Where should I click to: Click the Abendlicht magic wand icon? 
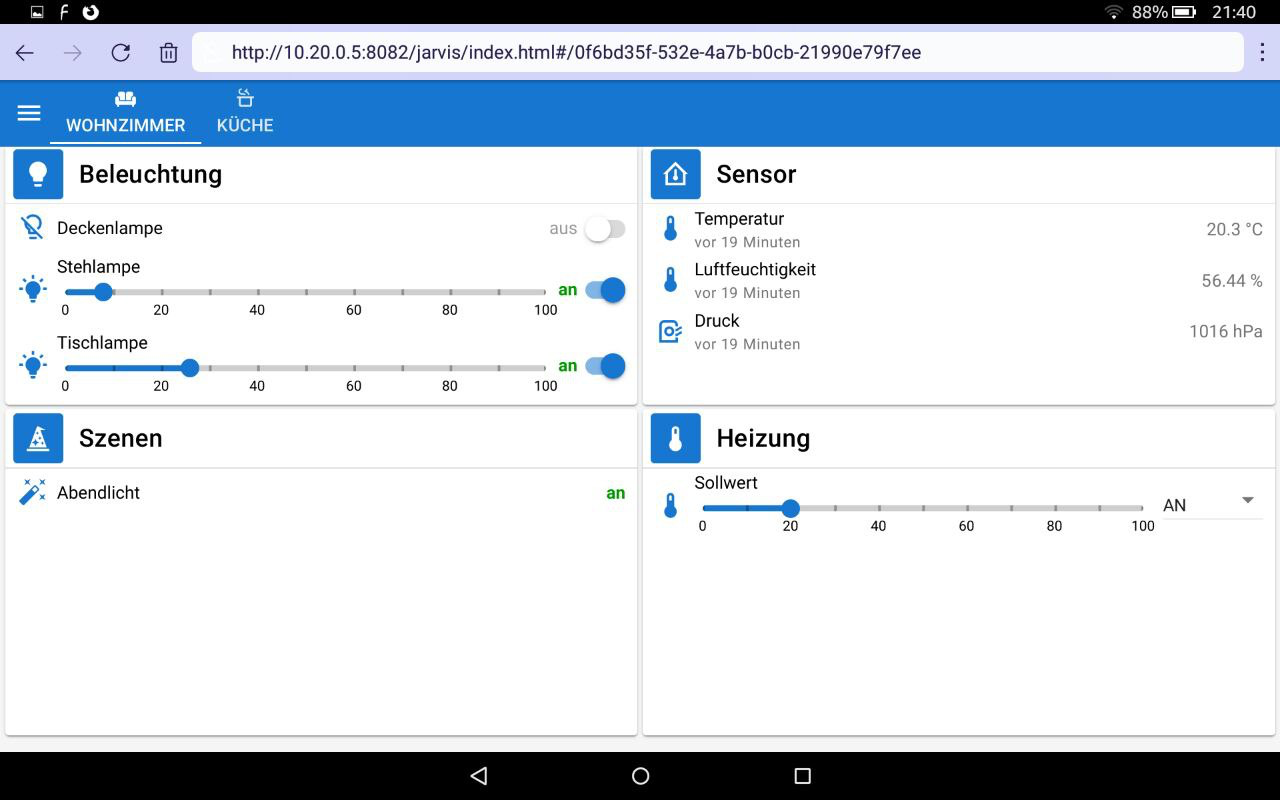pos(32,492)
